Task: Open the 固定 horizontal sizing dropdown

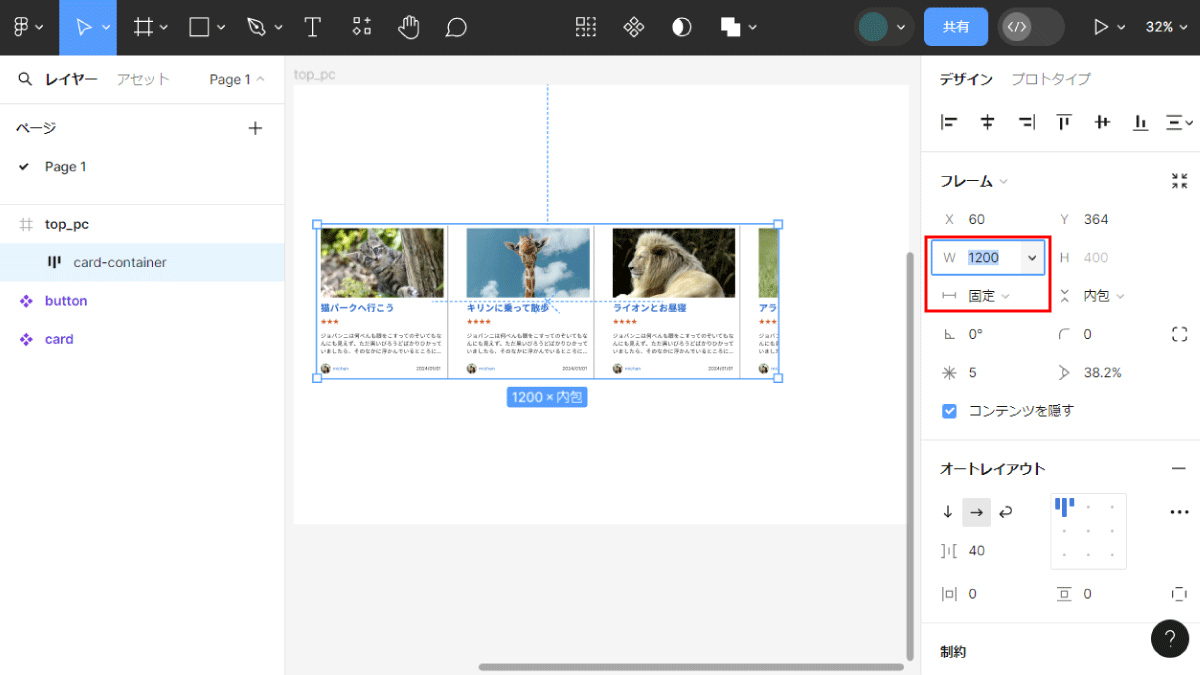Action: tap(989, 296)
